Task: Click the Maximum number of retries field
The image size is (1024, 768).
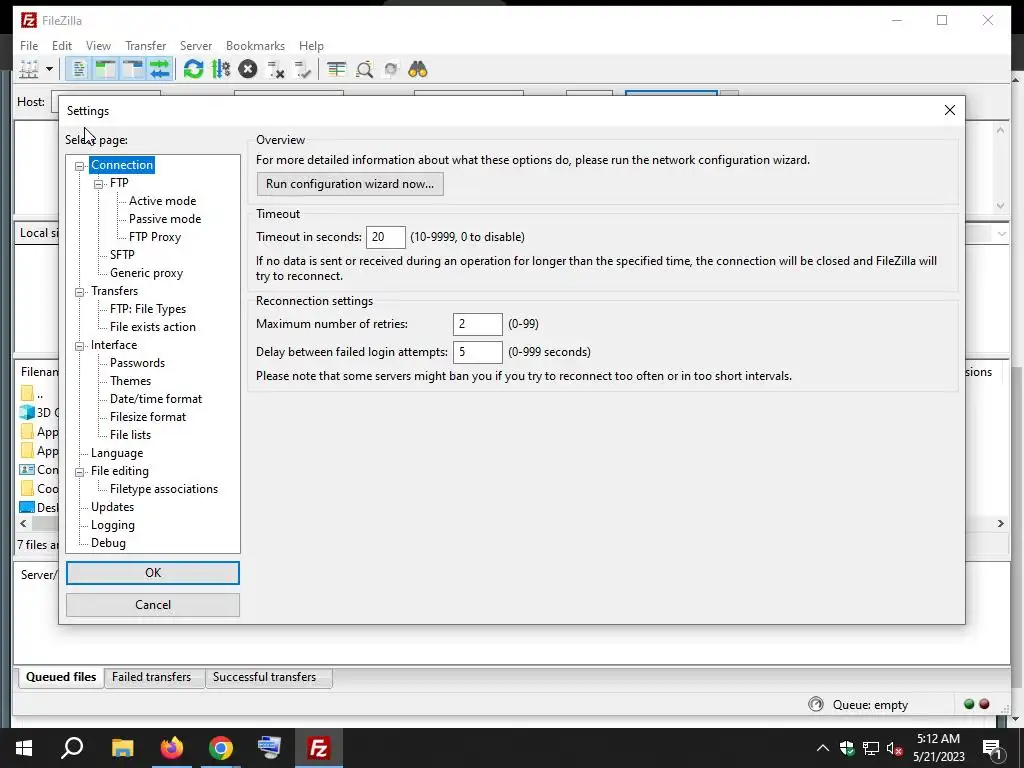Action: (478, 324)
